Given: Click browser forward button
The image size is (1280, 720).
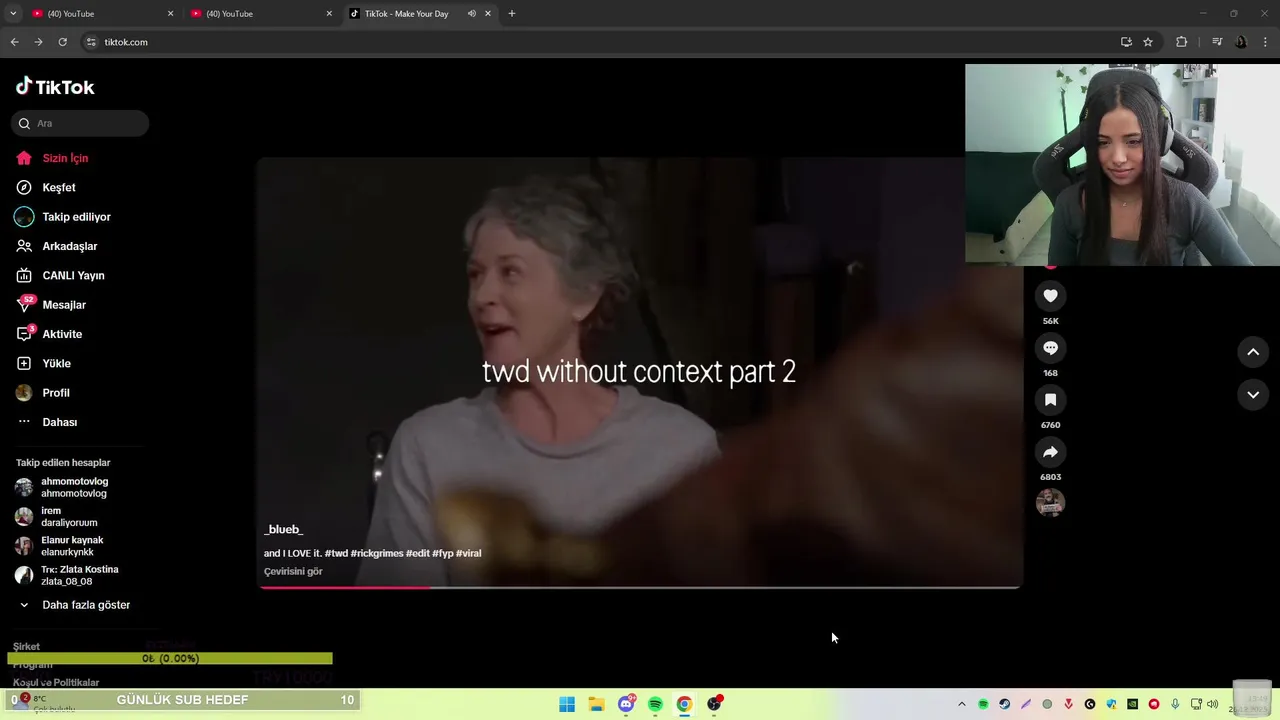Looking at the screenshot, I should click(x=38, y=42).
